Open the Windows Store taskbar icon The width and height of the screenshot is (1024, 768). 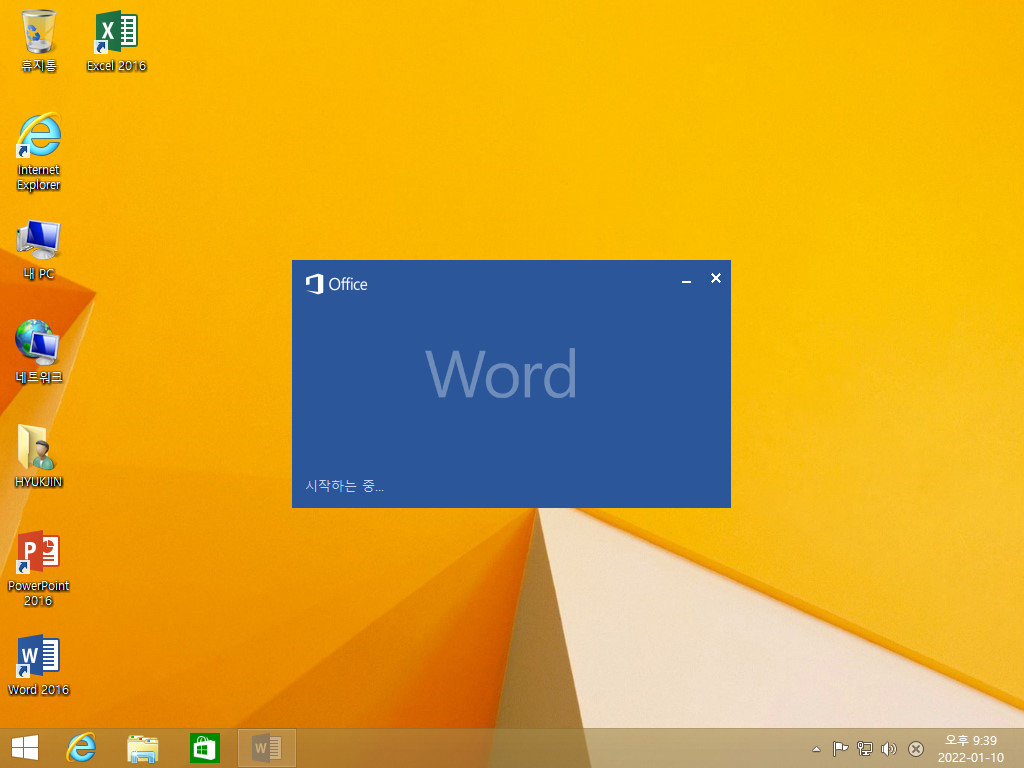(204, 748)
